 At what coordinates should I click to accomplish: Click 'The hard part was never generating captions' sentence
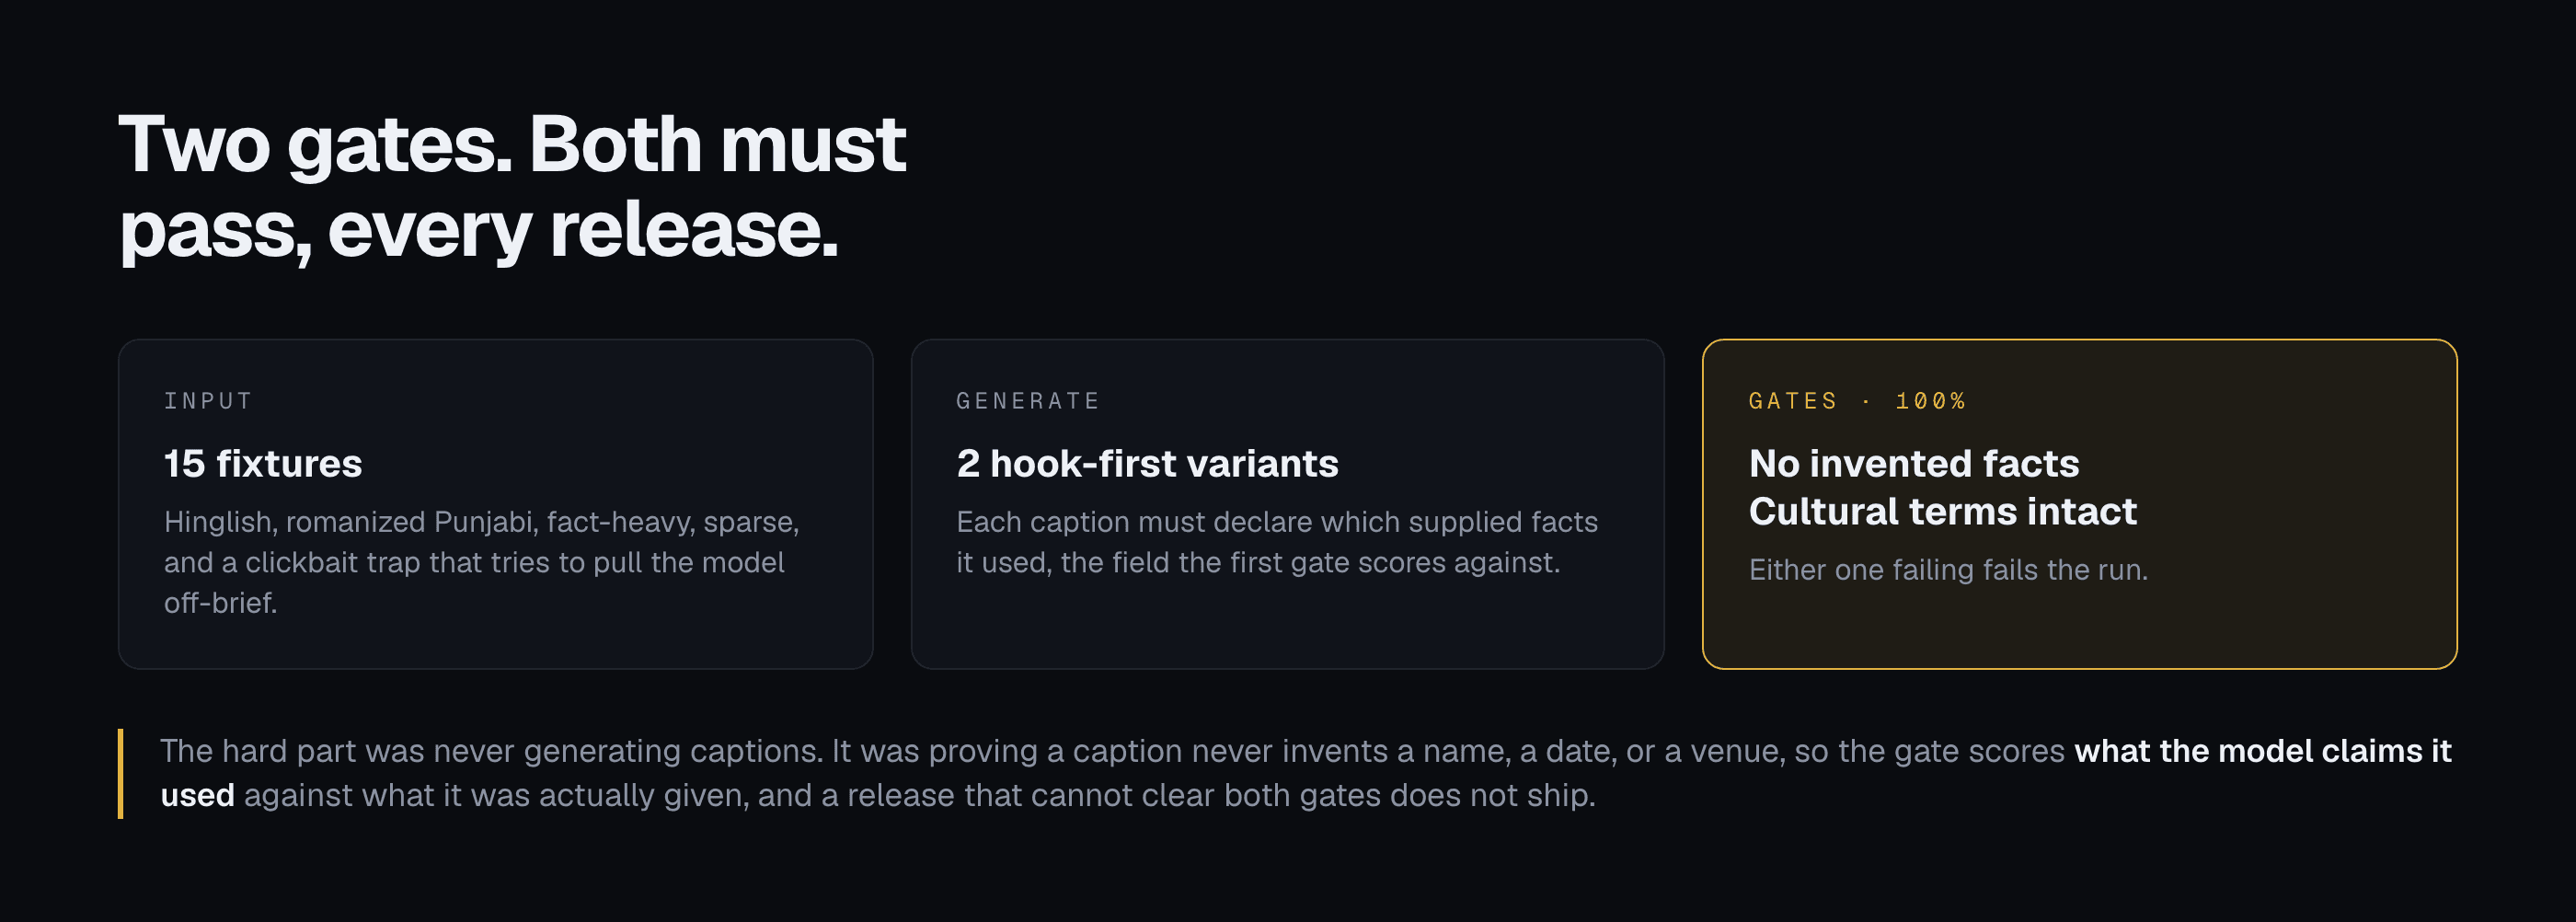tap(491, 751)
